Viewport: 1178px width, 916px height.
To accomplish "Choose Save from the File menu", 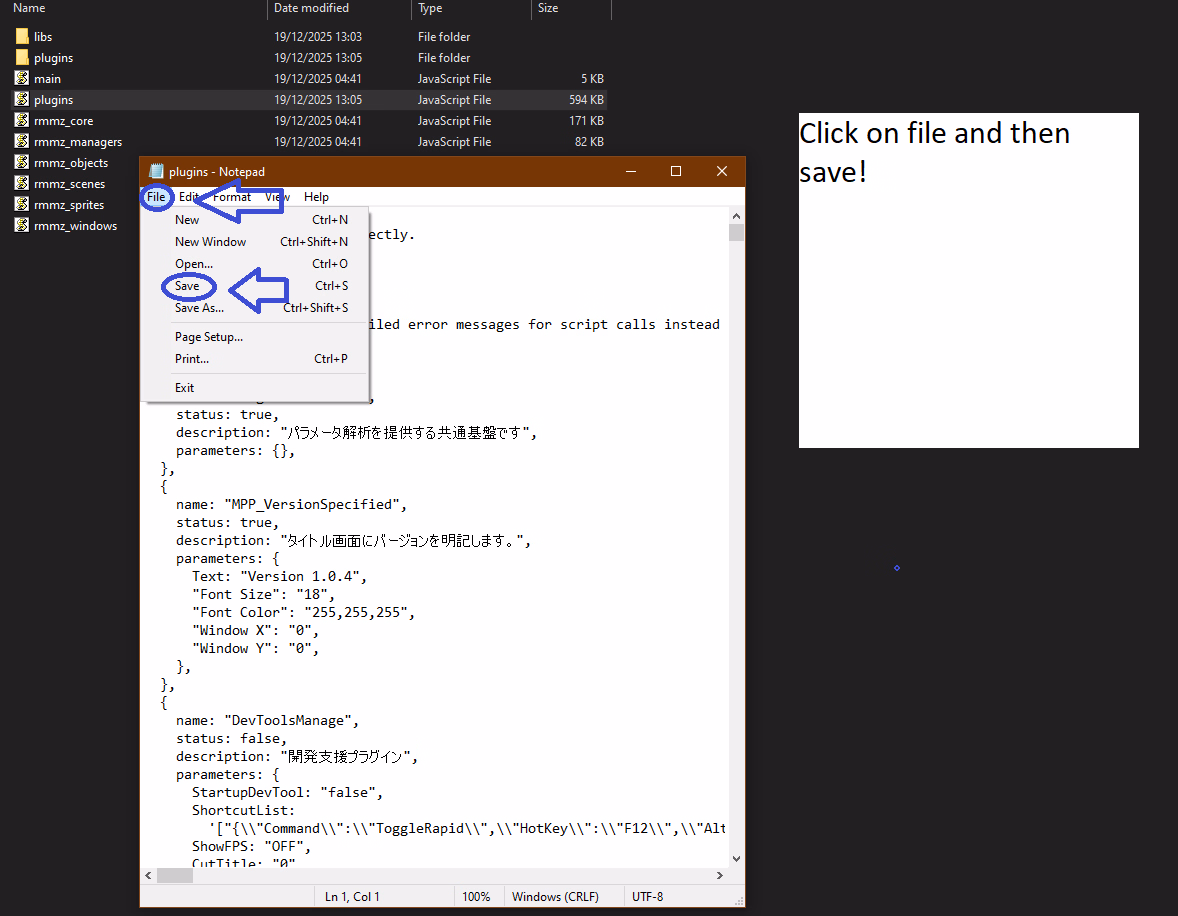I will (x=187, y=286).
